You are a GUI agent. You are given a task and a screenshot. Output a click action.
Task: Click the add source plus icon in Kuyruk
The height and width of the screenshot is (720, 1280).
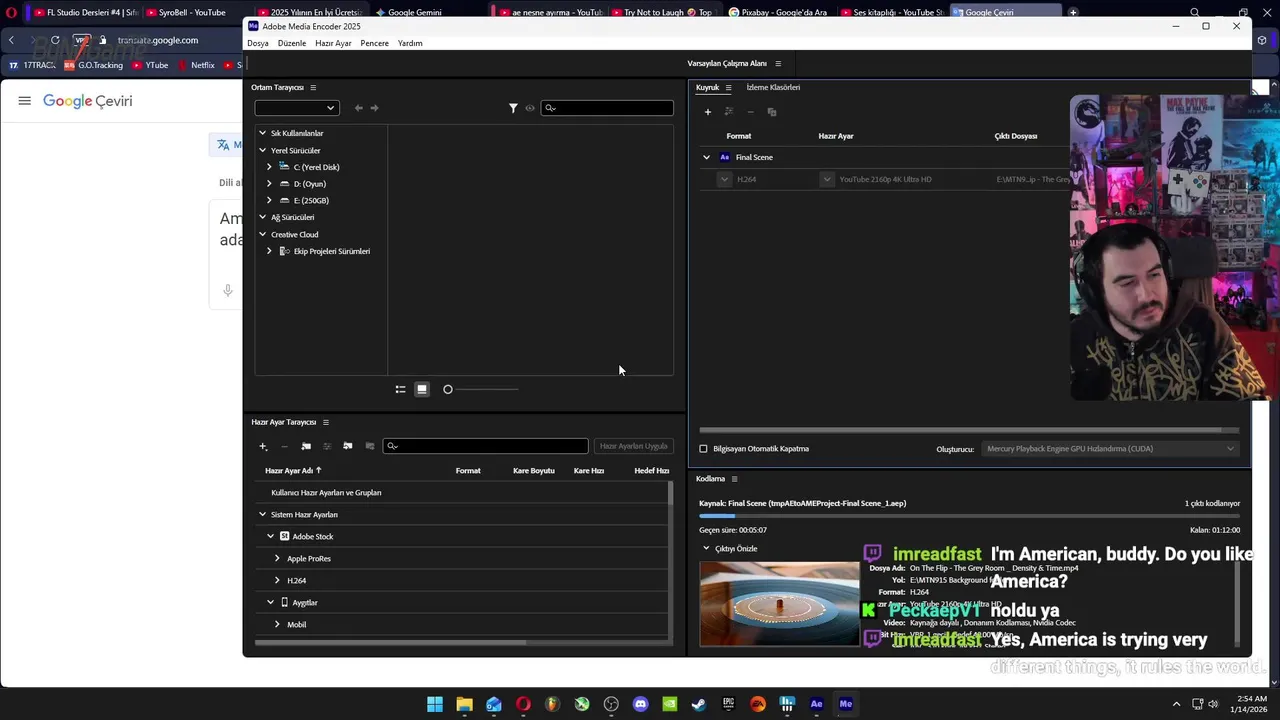708,112
